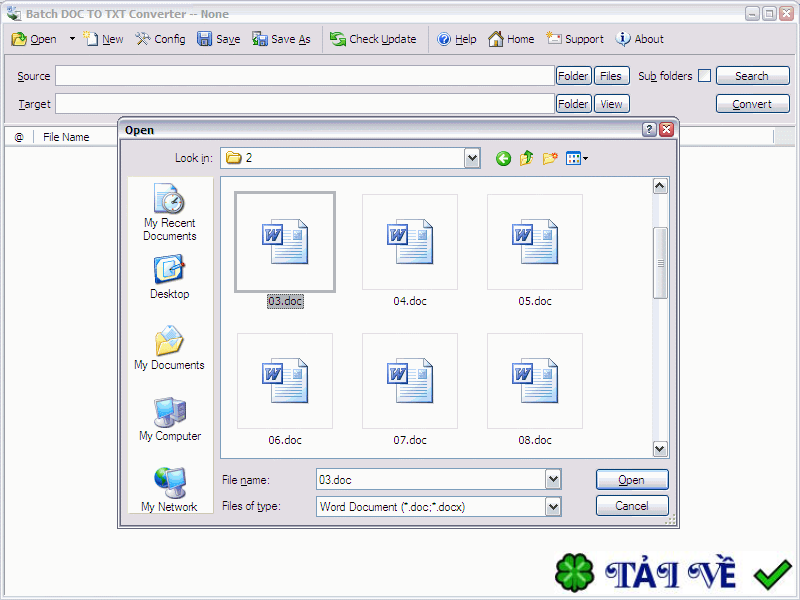Click the file list scrollbar thumb
This screenshot has width=800, height=600.
point(660,263)
